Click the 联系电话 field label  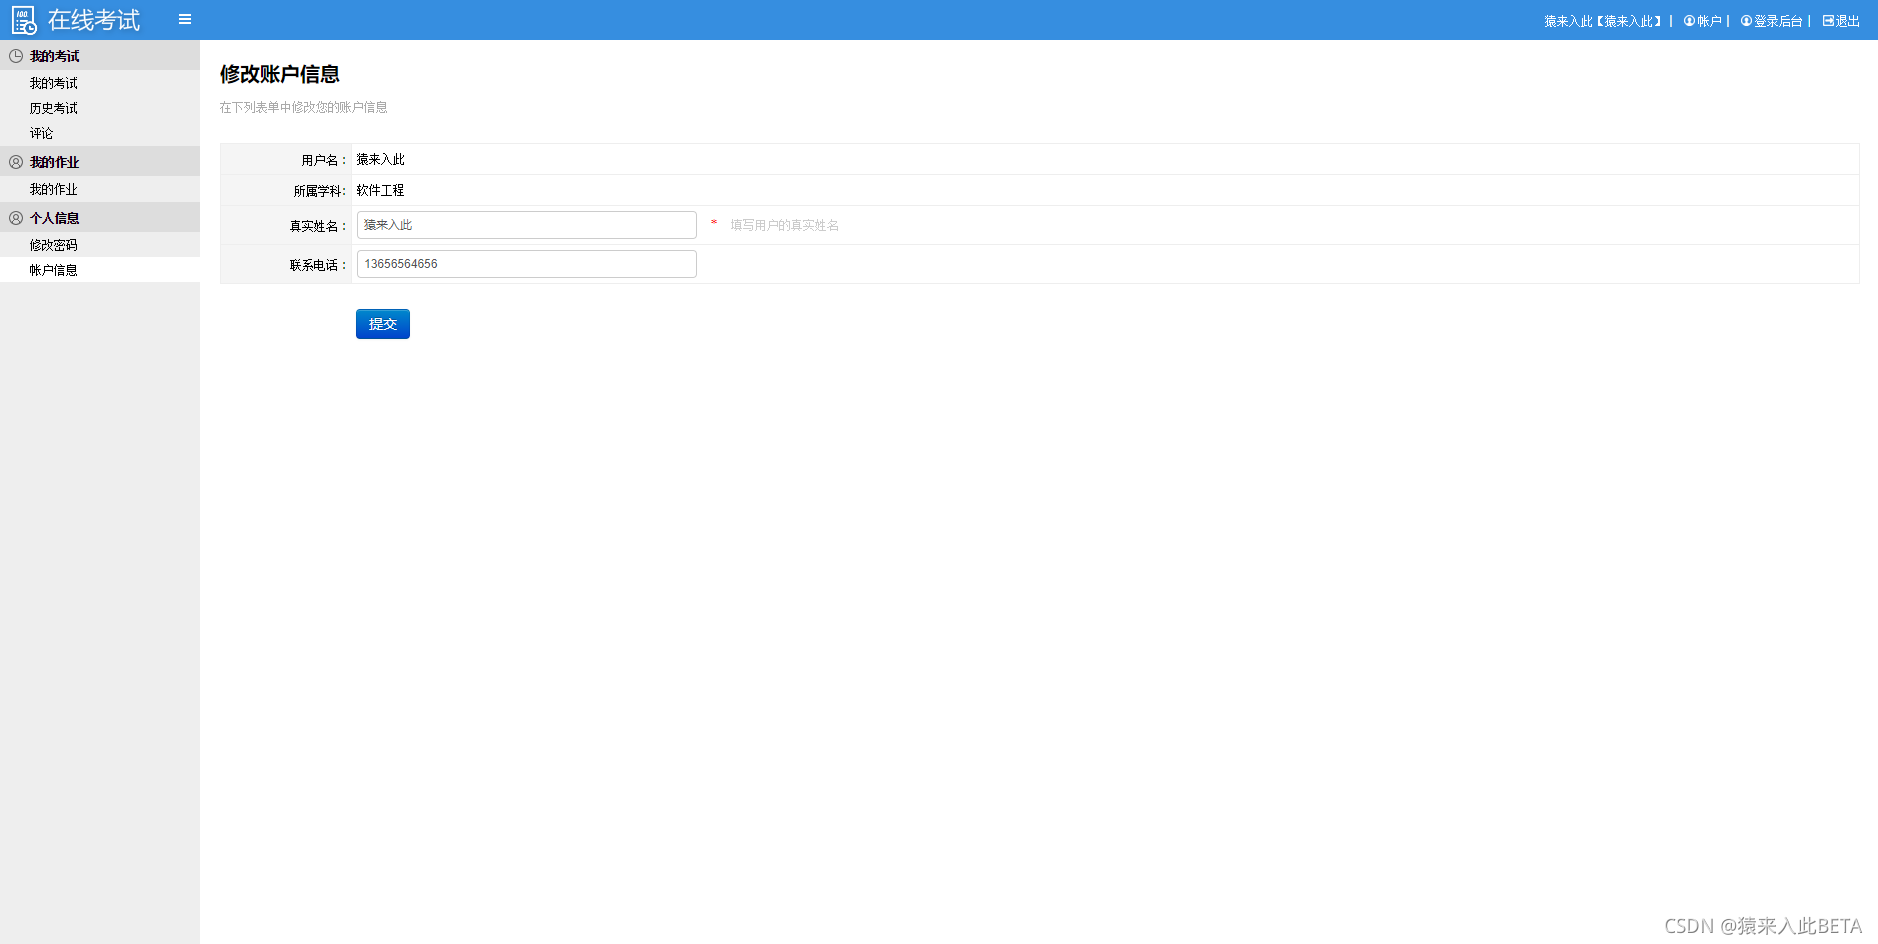tap(317, 265)
